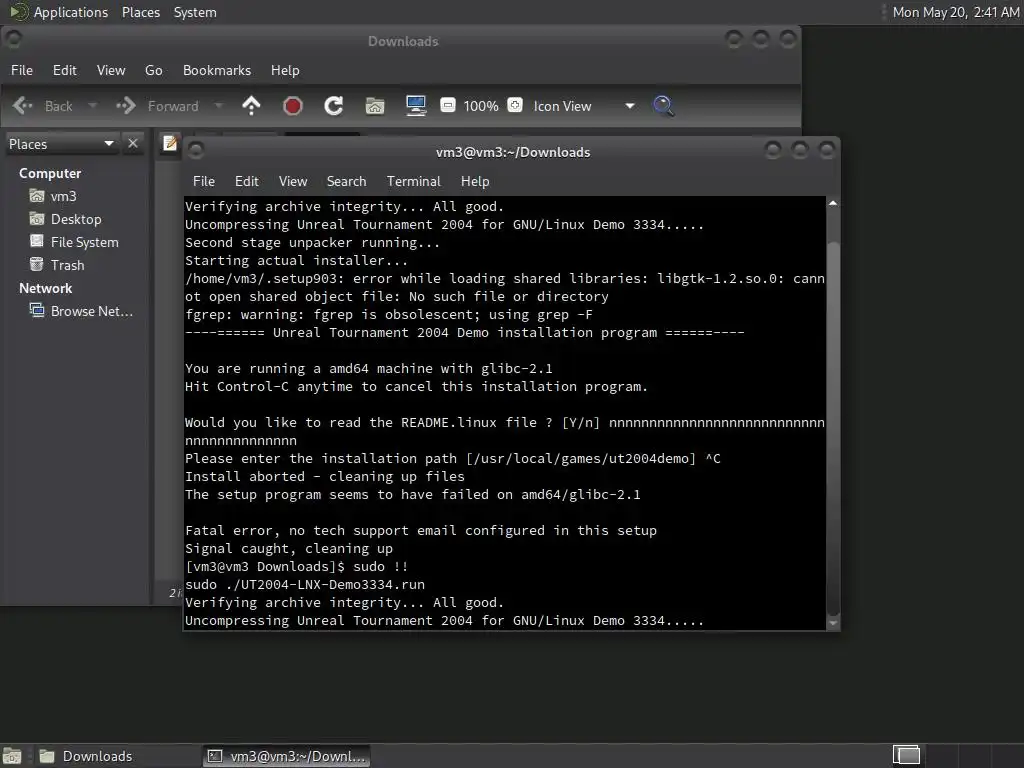Click the terminal title bar vm3@vm3:~/Downloads
Image resolution: width=1024 pixels, height=768 pixels.
click(x=513, y=152)
